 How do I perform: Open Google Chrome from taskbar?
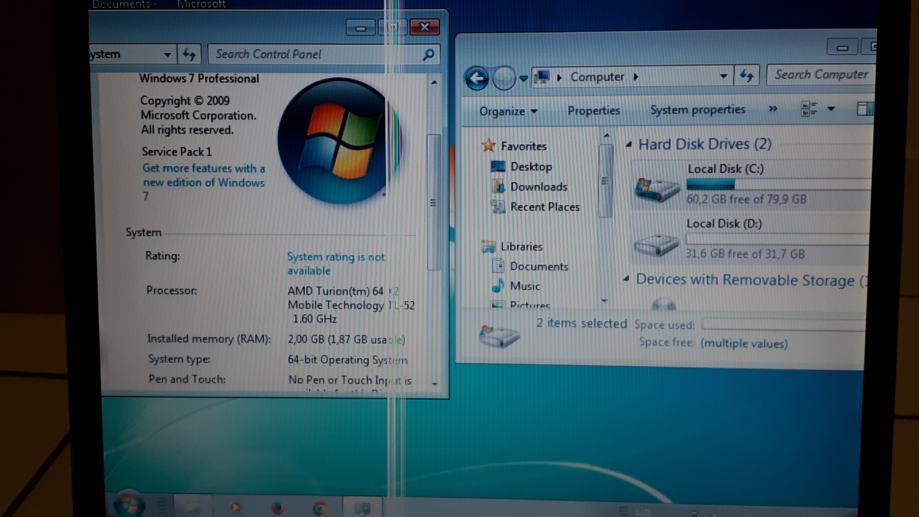tap(319, 508)
